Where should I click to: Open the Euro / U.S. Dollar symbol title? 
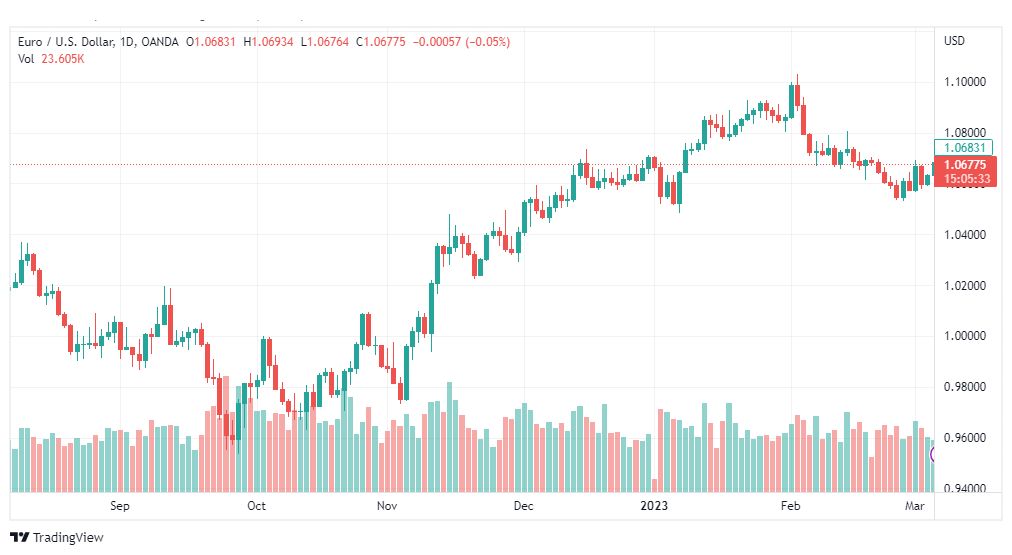pos(66,42)
